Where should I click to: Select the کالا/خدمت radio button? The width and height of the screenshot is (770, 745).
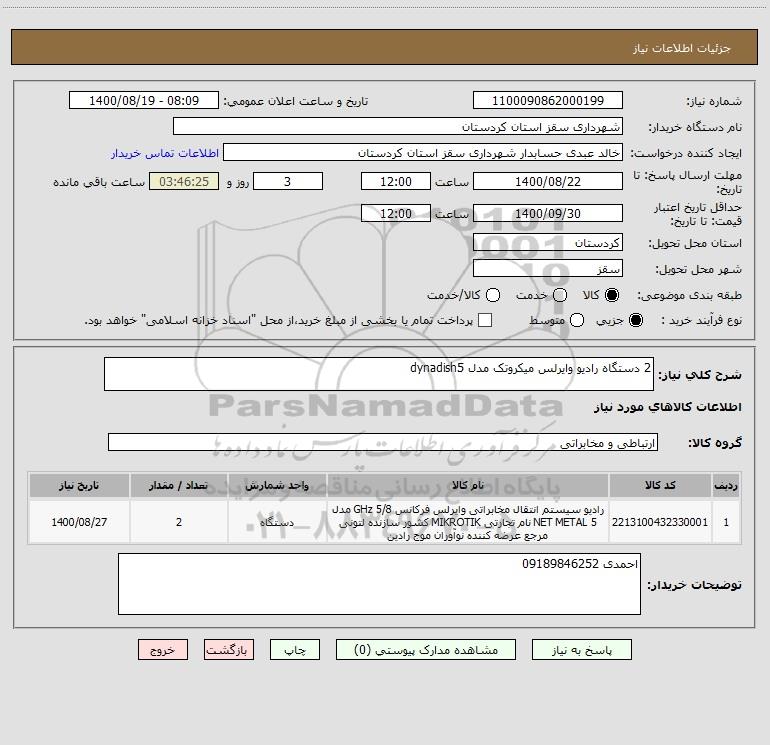click(493, 295)
